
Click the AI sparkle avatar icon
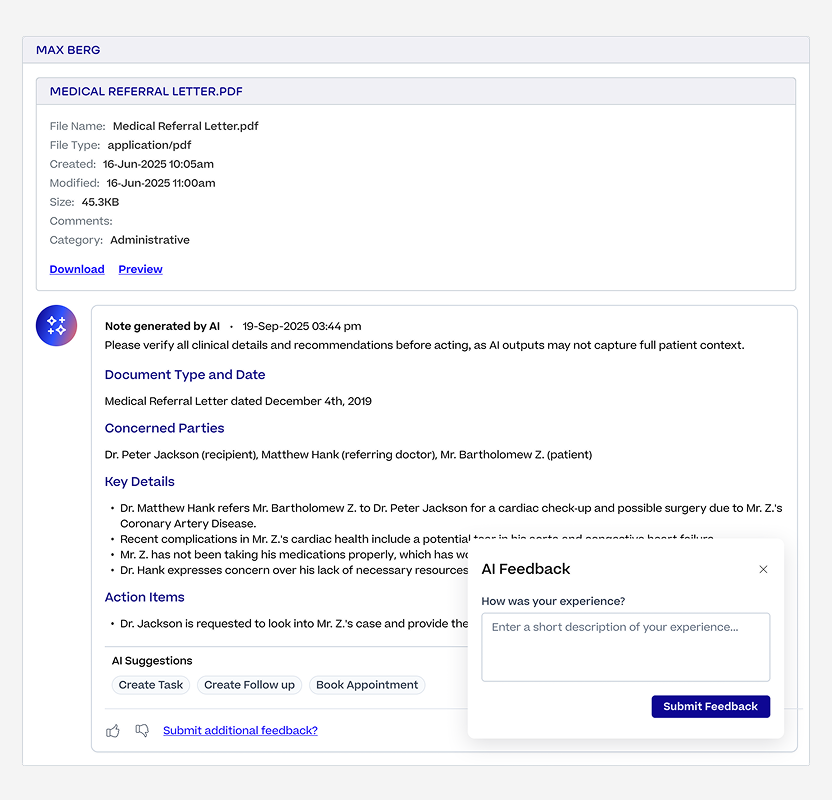tap(56, 325)
